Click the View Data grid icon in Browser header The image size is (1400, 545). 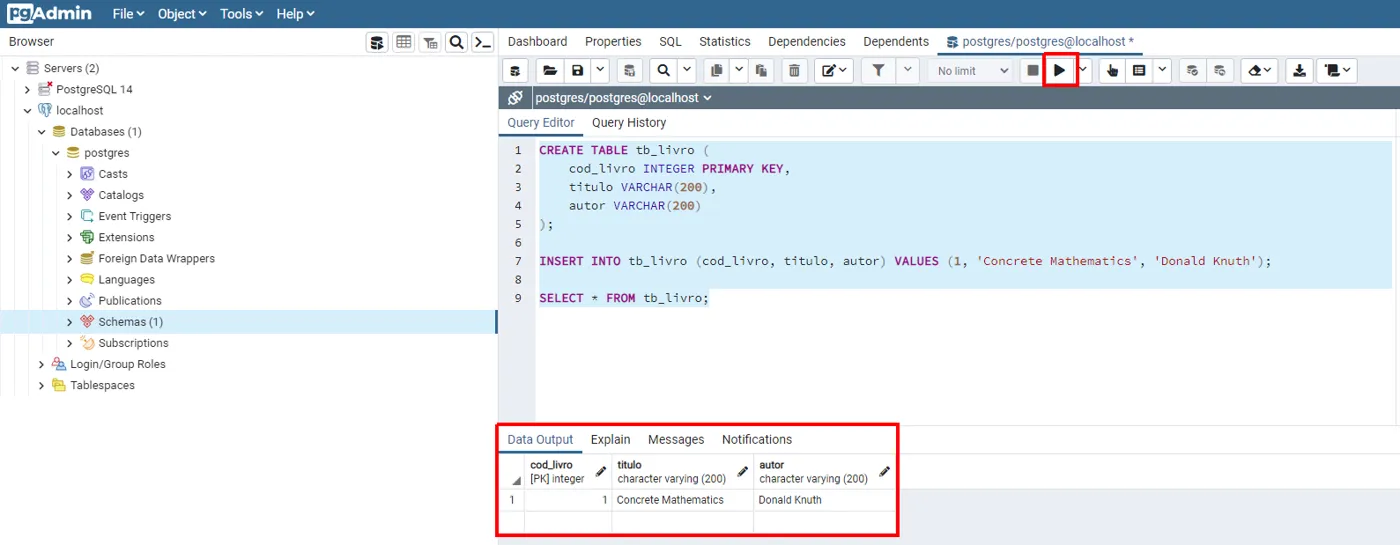pos(404,42)
